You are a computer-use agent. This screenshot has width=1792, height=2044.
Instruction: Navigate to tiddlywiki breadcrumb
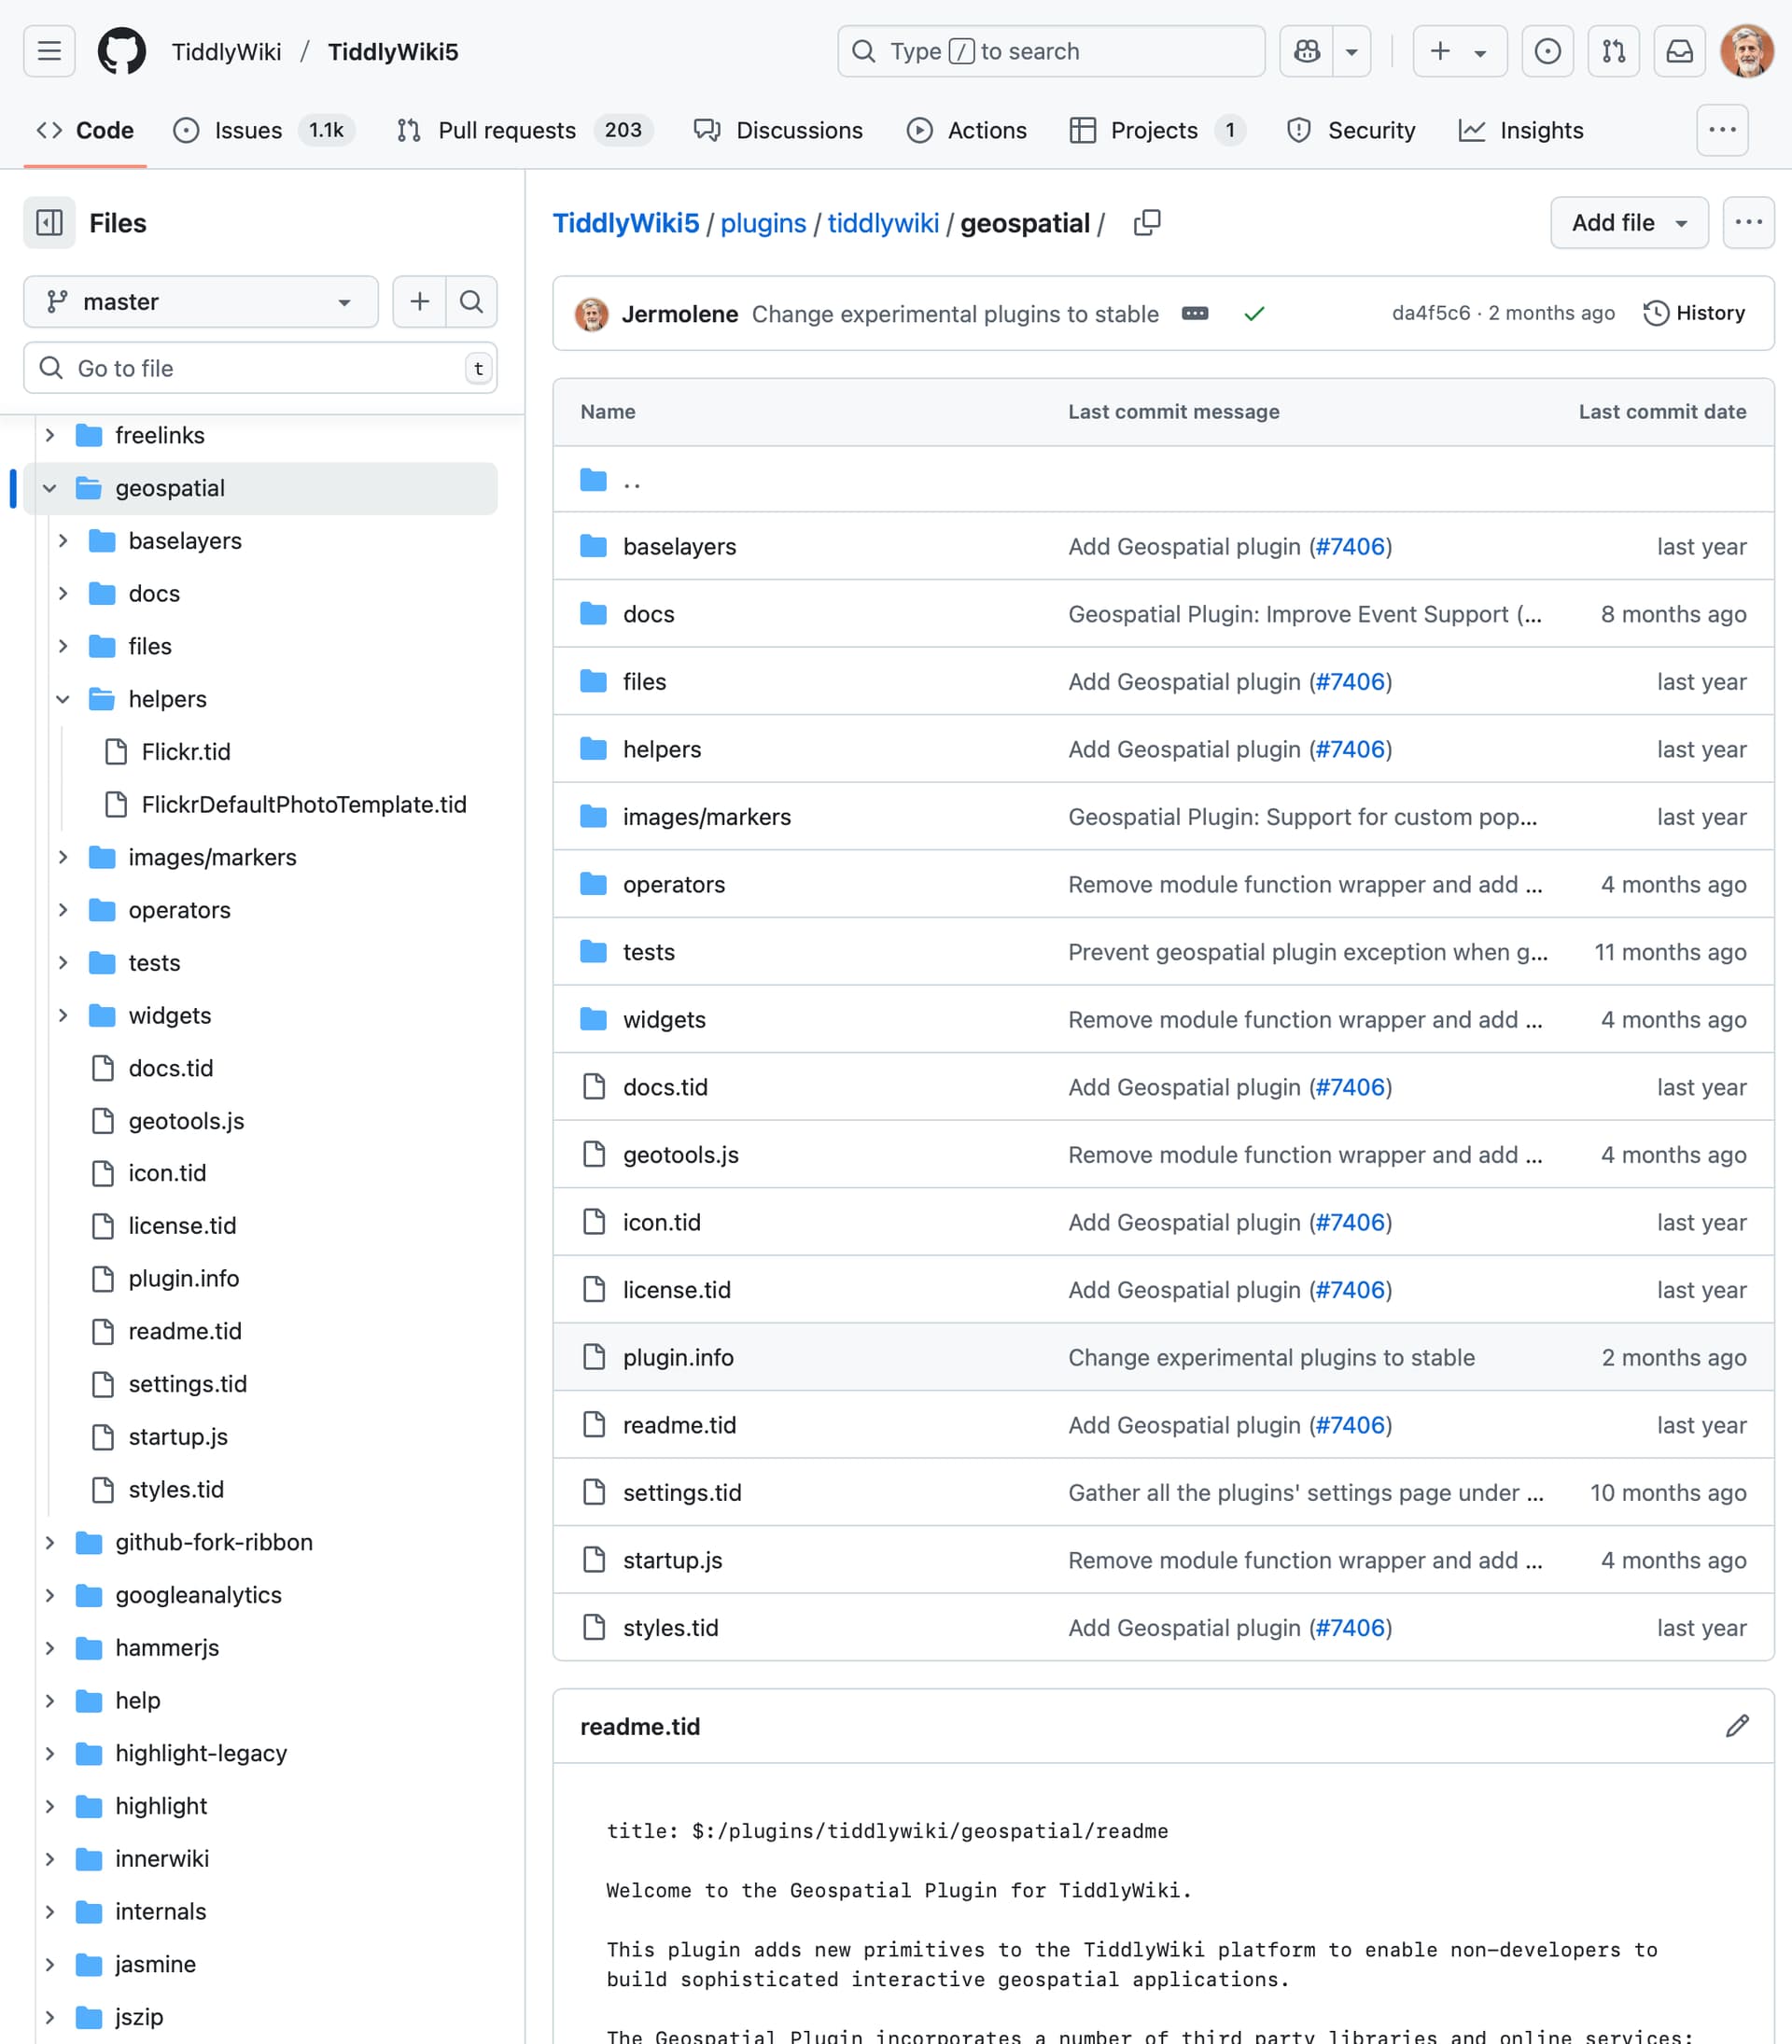click(x=883, y=222)
